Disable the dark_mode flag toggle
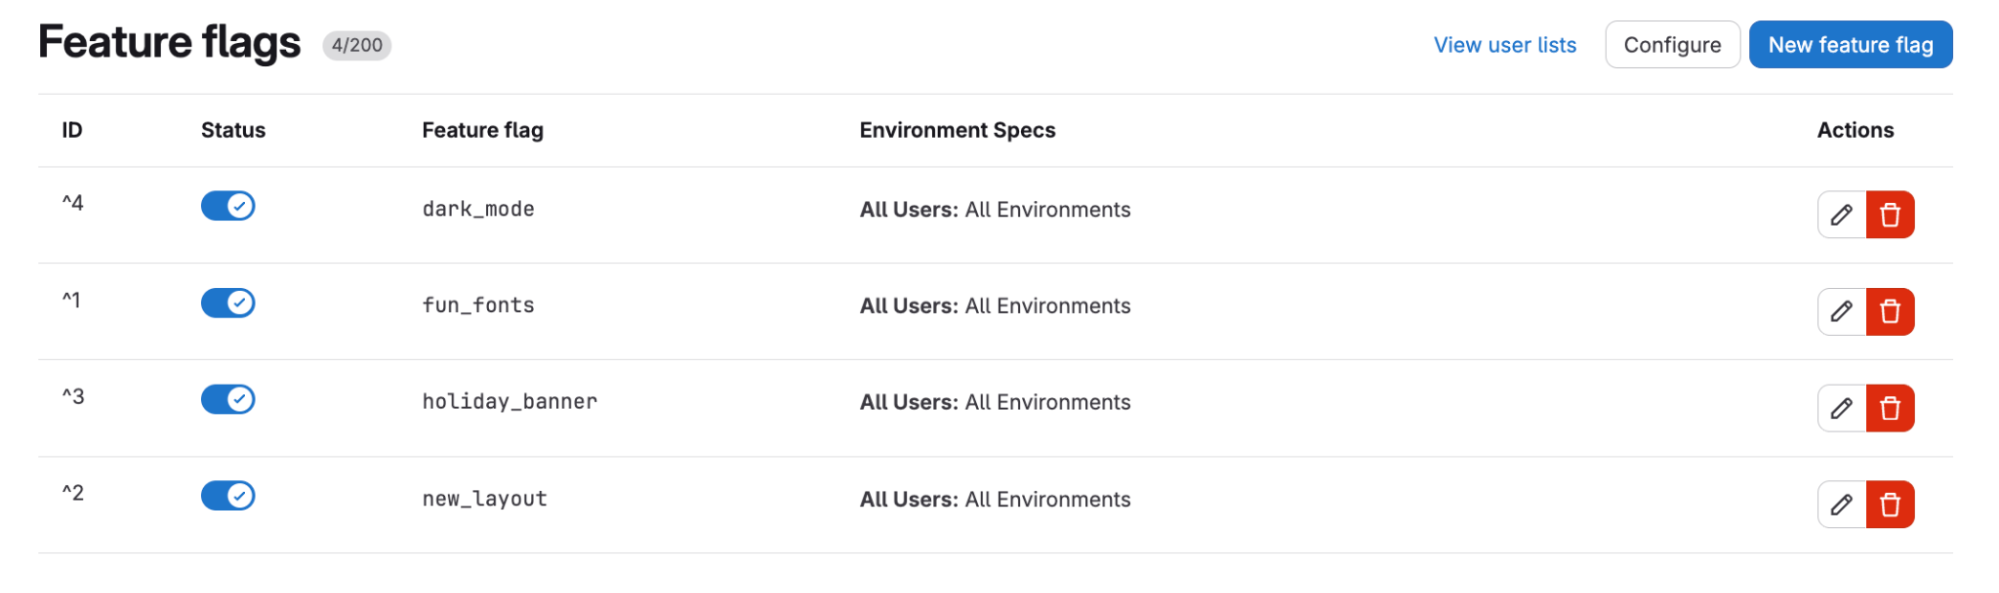The image size is (1999, 593). tap(228, 206)
